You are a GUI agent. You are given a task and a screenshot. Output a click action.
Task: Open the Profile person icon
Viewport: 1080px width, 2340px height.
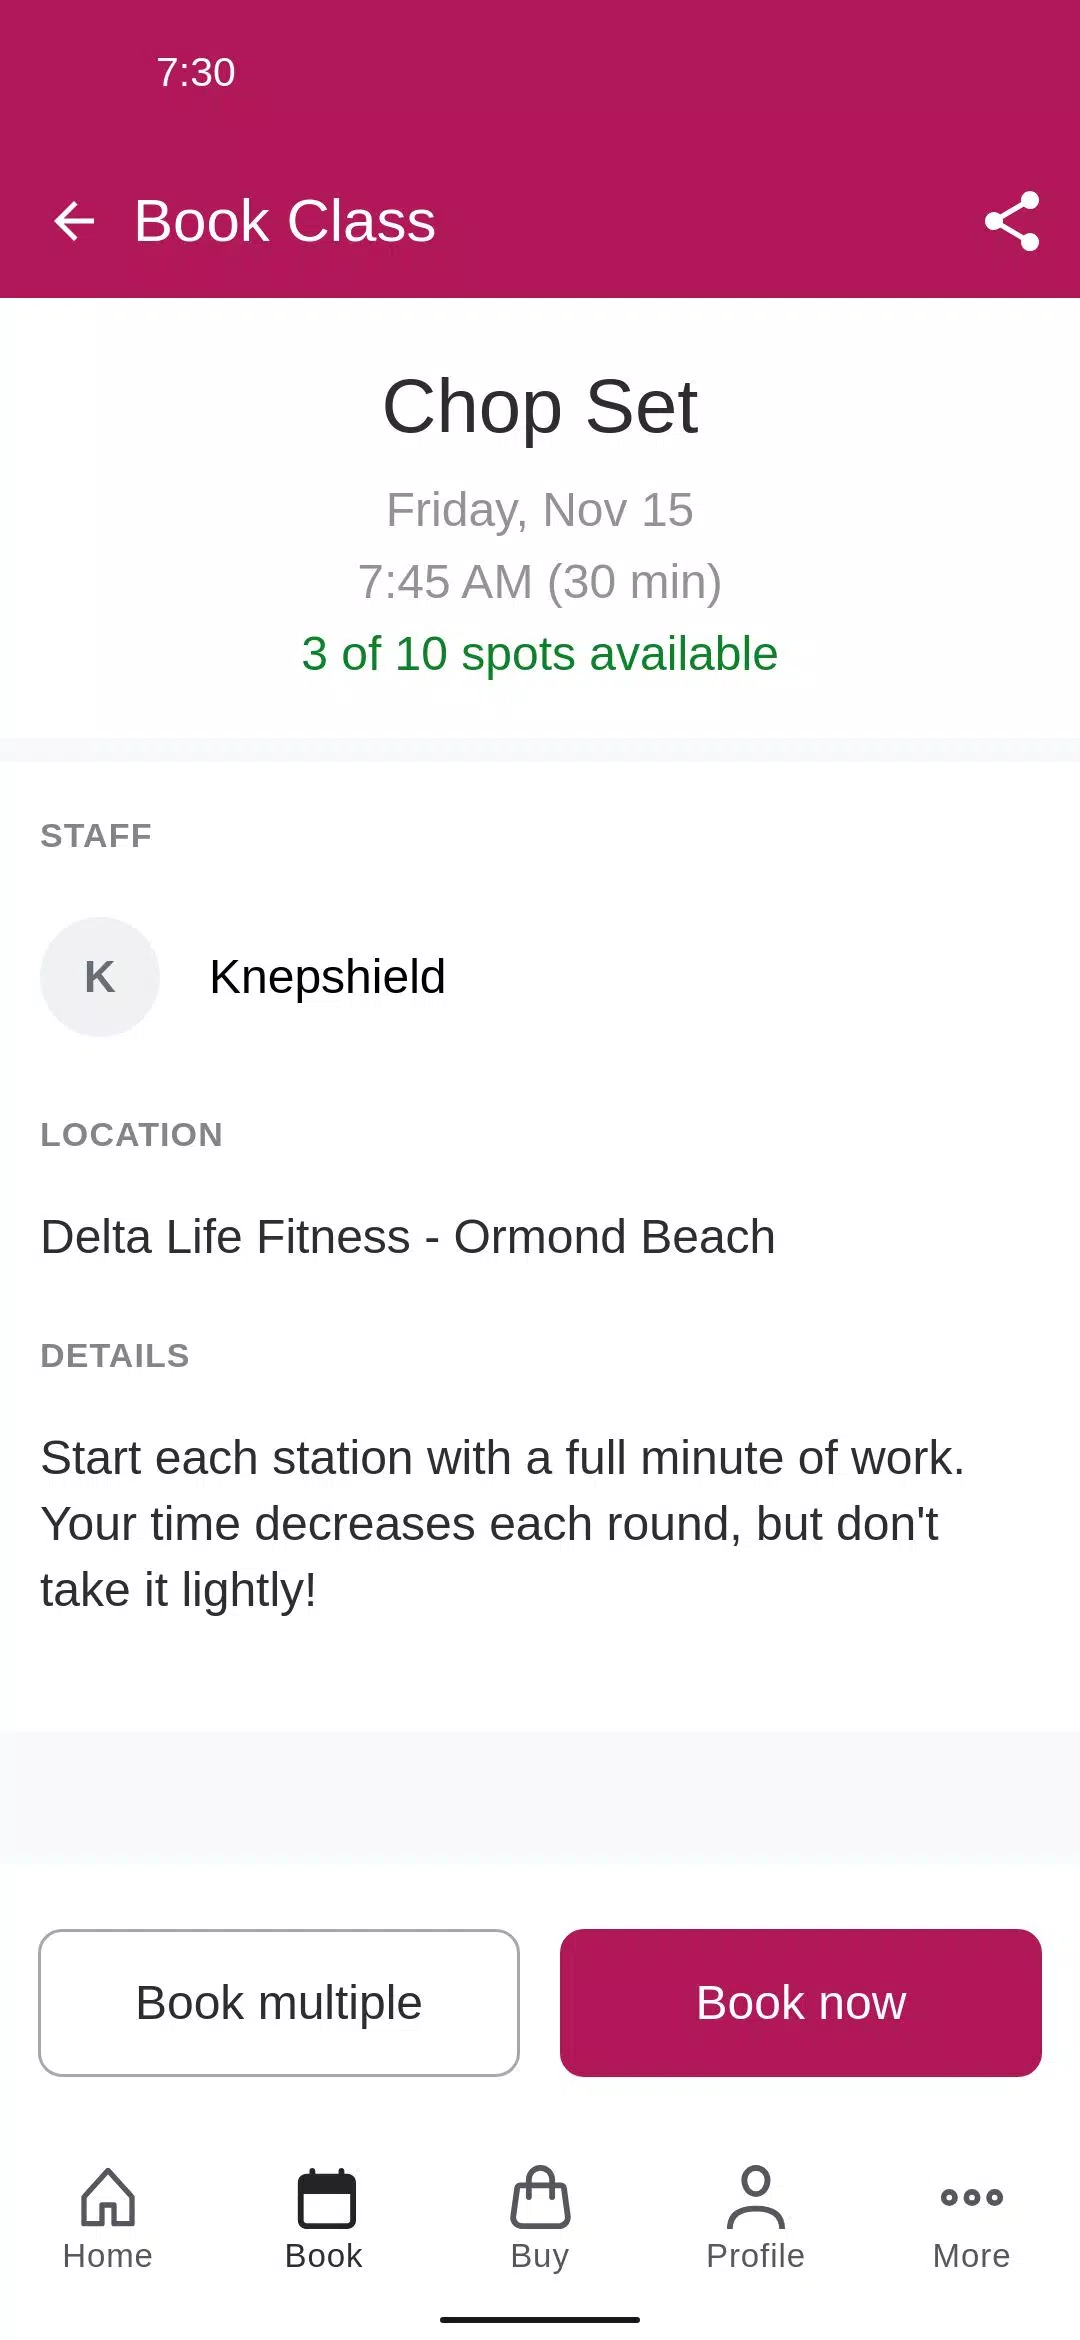pyautogui.click(x=756, y=2197)
